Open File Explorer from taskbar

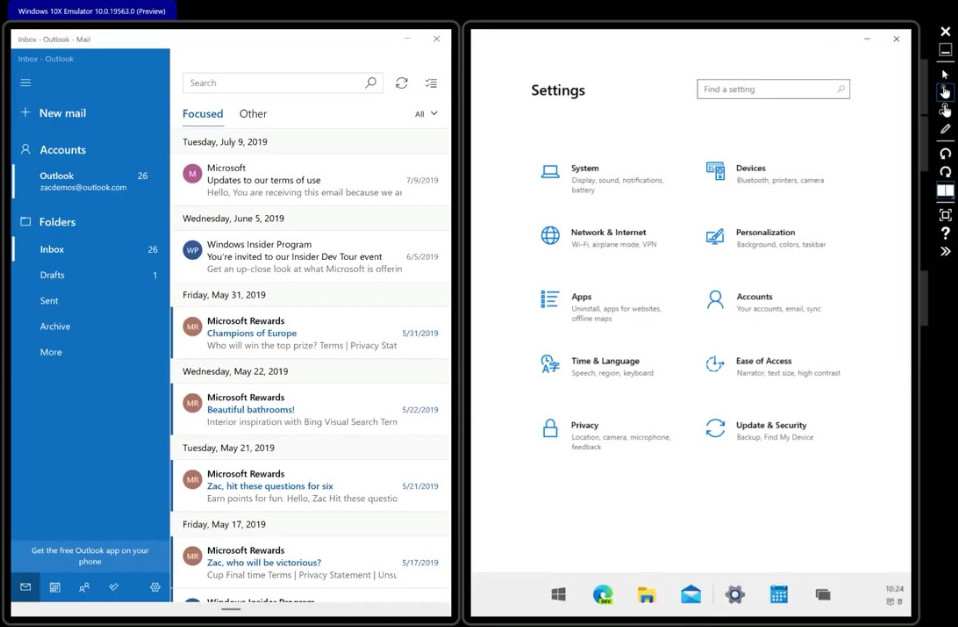(x=647, y=594)
